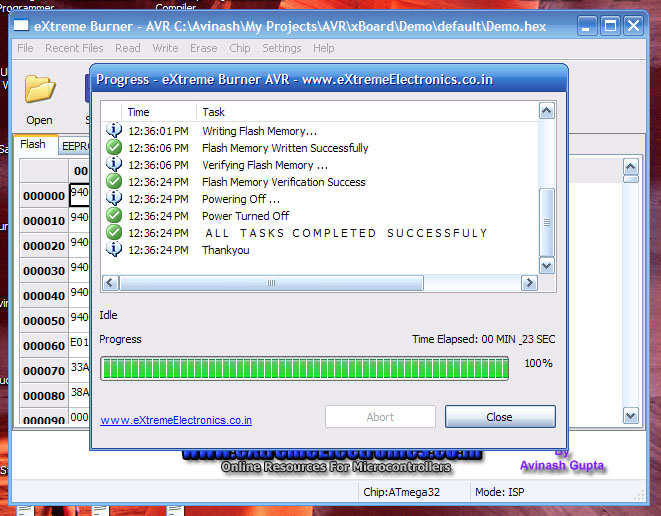The height and width of the screenshot is (516, 661).
Task: Click the task log vertical scrollbar thumb
Action: pyautogui.click(x=547, y=222)
